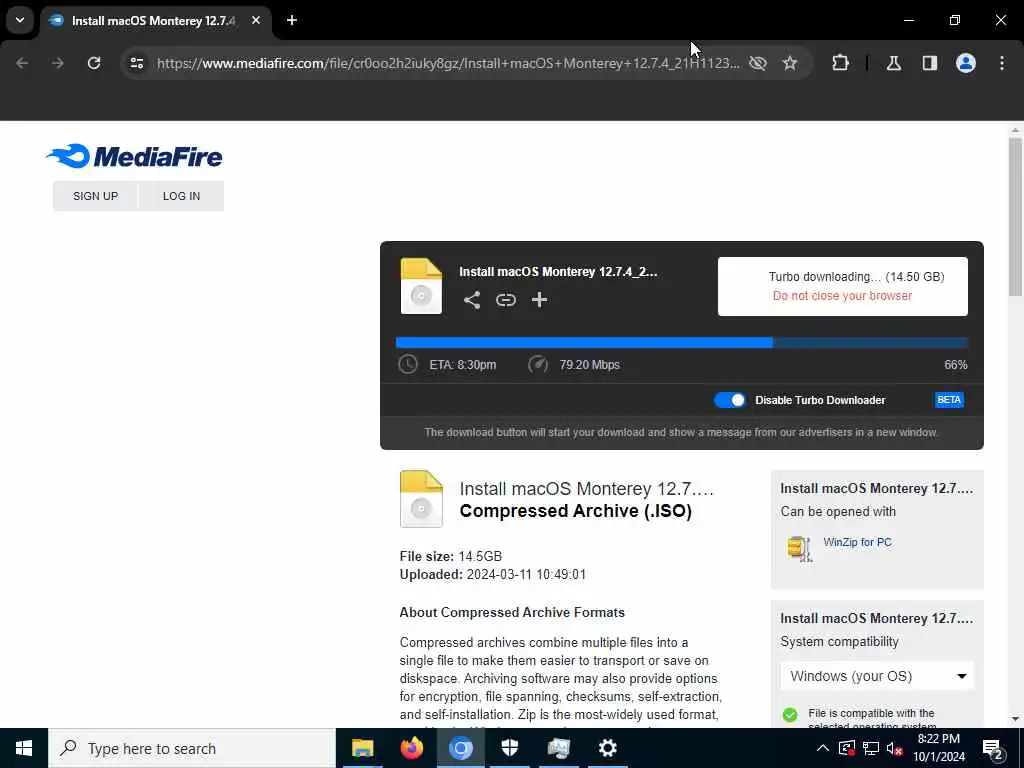Image resolution: width=1024 pixels, height=768 pixels.
Task: Go back using the browser back arrow
Action: [x=22, y=63]
